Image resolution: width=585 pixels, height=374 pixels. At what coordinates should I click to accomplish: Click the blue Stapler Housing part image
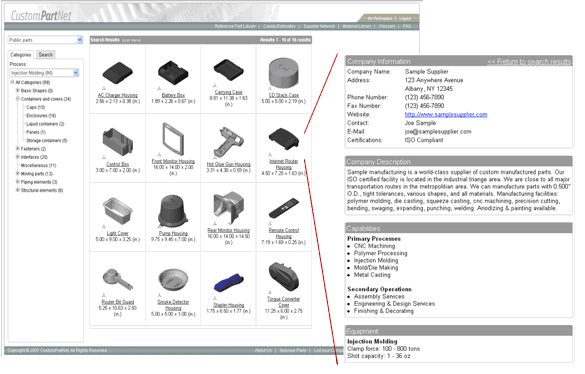click(x=228, y=283)
